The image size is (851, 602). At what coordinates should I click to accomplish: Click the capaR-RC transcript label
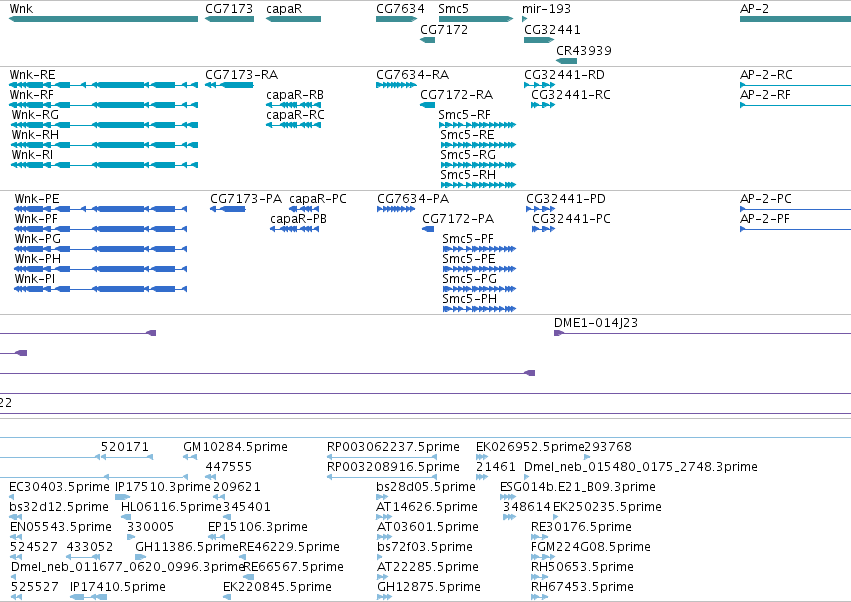[295, 115]
